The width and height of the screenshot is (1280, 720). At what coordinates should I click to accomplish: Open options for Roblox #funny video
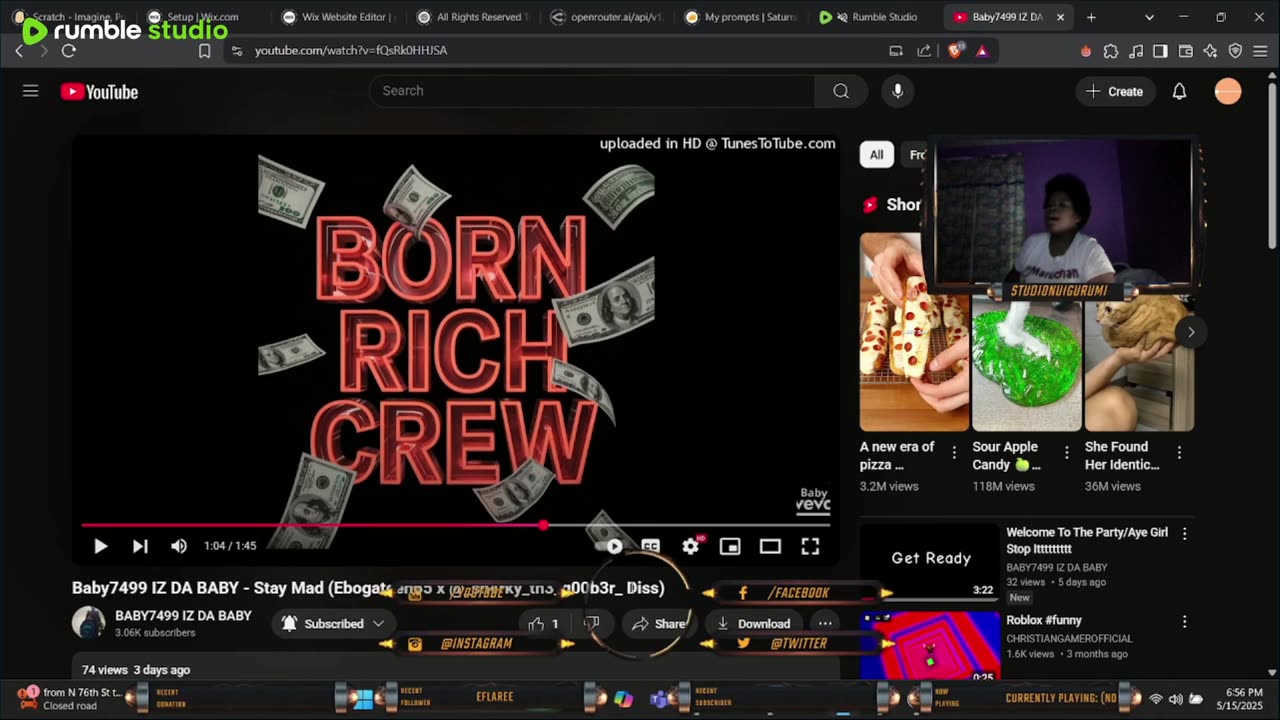tap(1184, 621)
